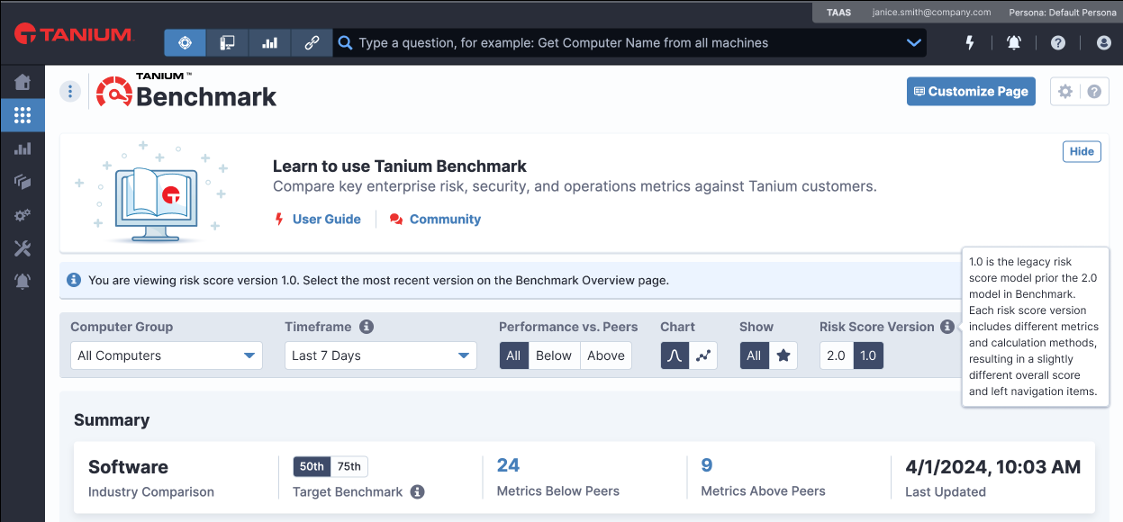Click the Customize Page button
Viewport: 1123px width, 522px height.
tap(970, 92)
